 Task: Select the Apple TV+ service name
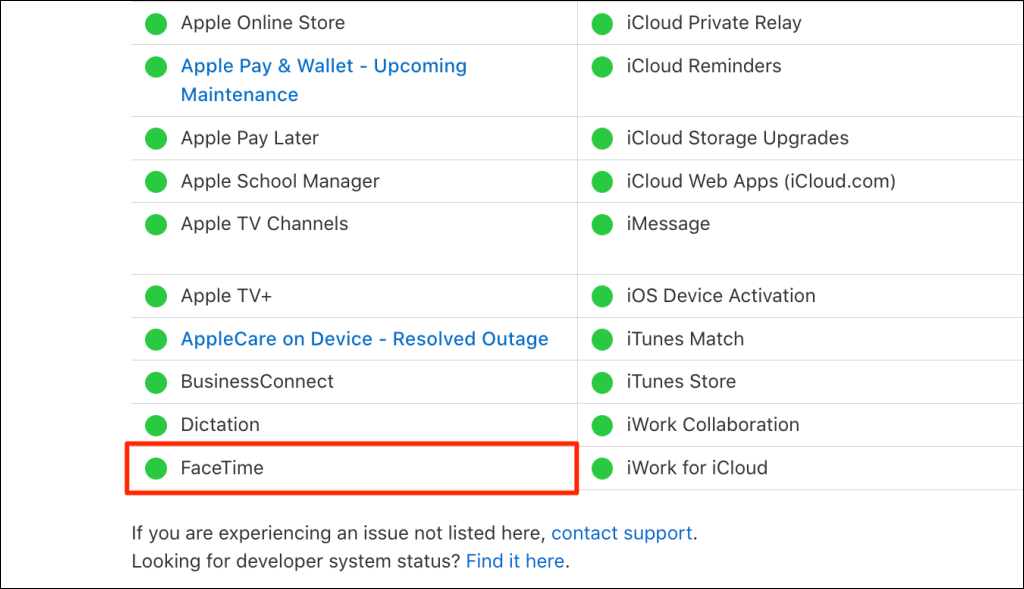click(226, 296)
